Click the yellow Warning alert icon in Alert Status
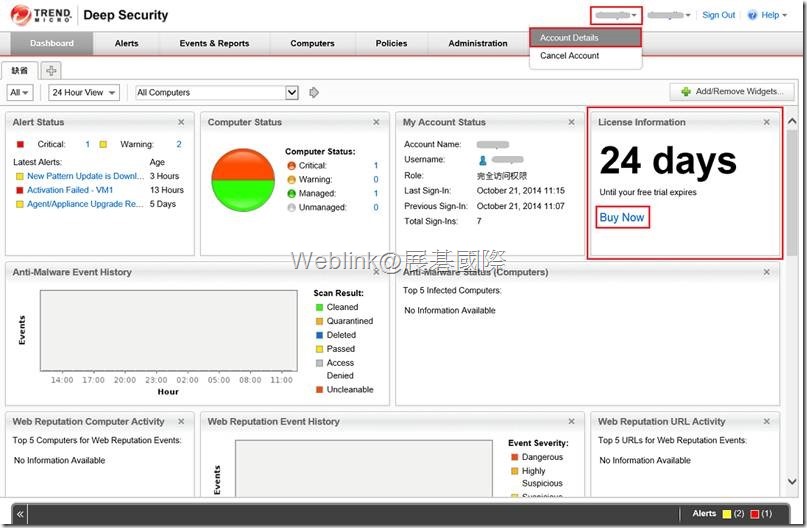Screen dimensions: 807x528 click(x=103, y=144)
